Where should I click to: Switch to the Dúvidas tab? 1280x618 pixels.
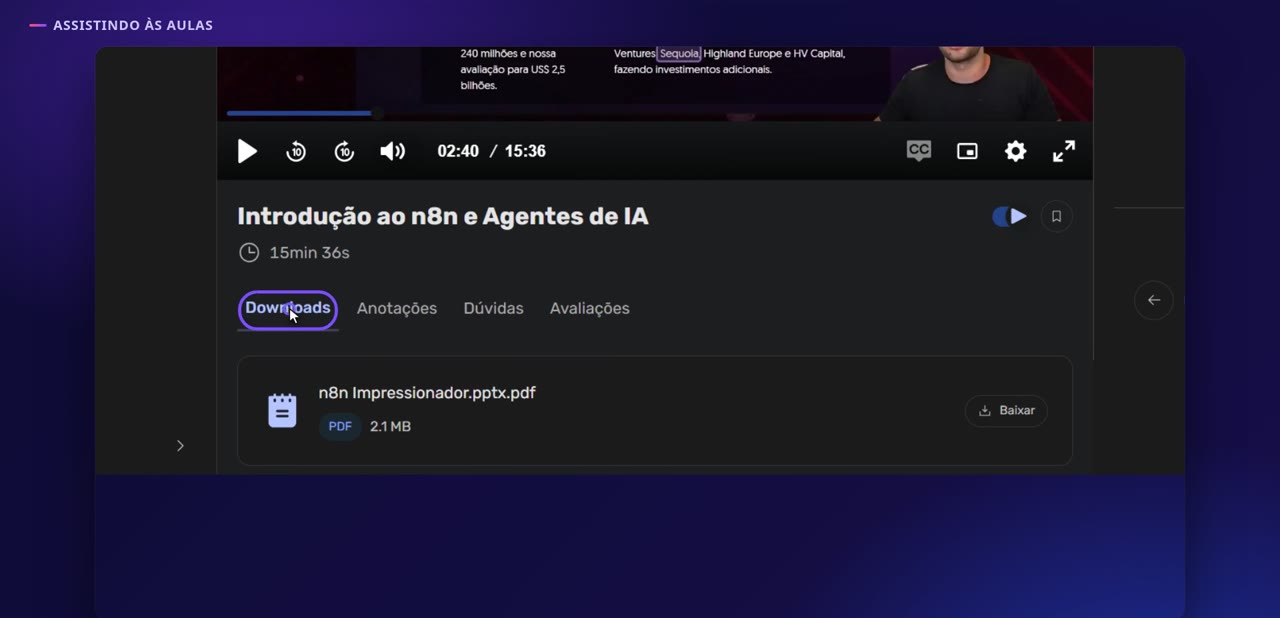[x=494, y=308]
